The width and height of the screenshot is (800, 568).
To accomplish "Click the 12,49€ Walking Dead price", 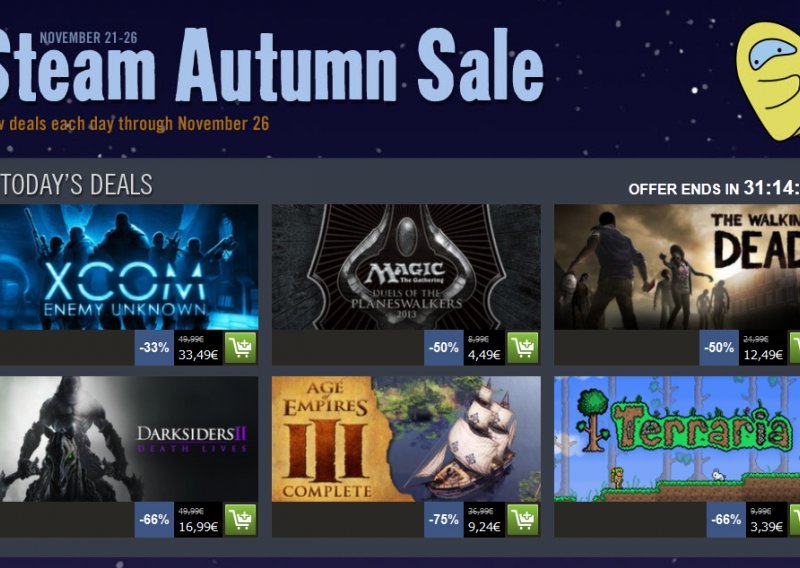I will pyautogui.click(x=763, y=354).
